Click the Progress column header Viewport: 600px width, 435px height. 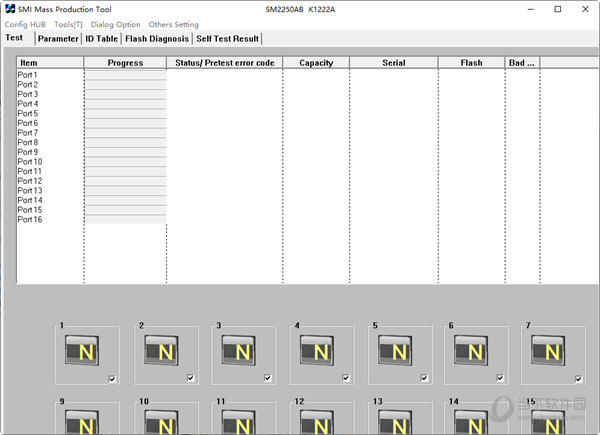pos(125,63)
